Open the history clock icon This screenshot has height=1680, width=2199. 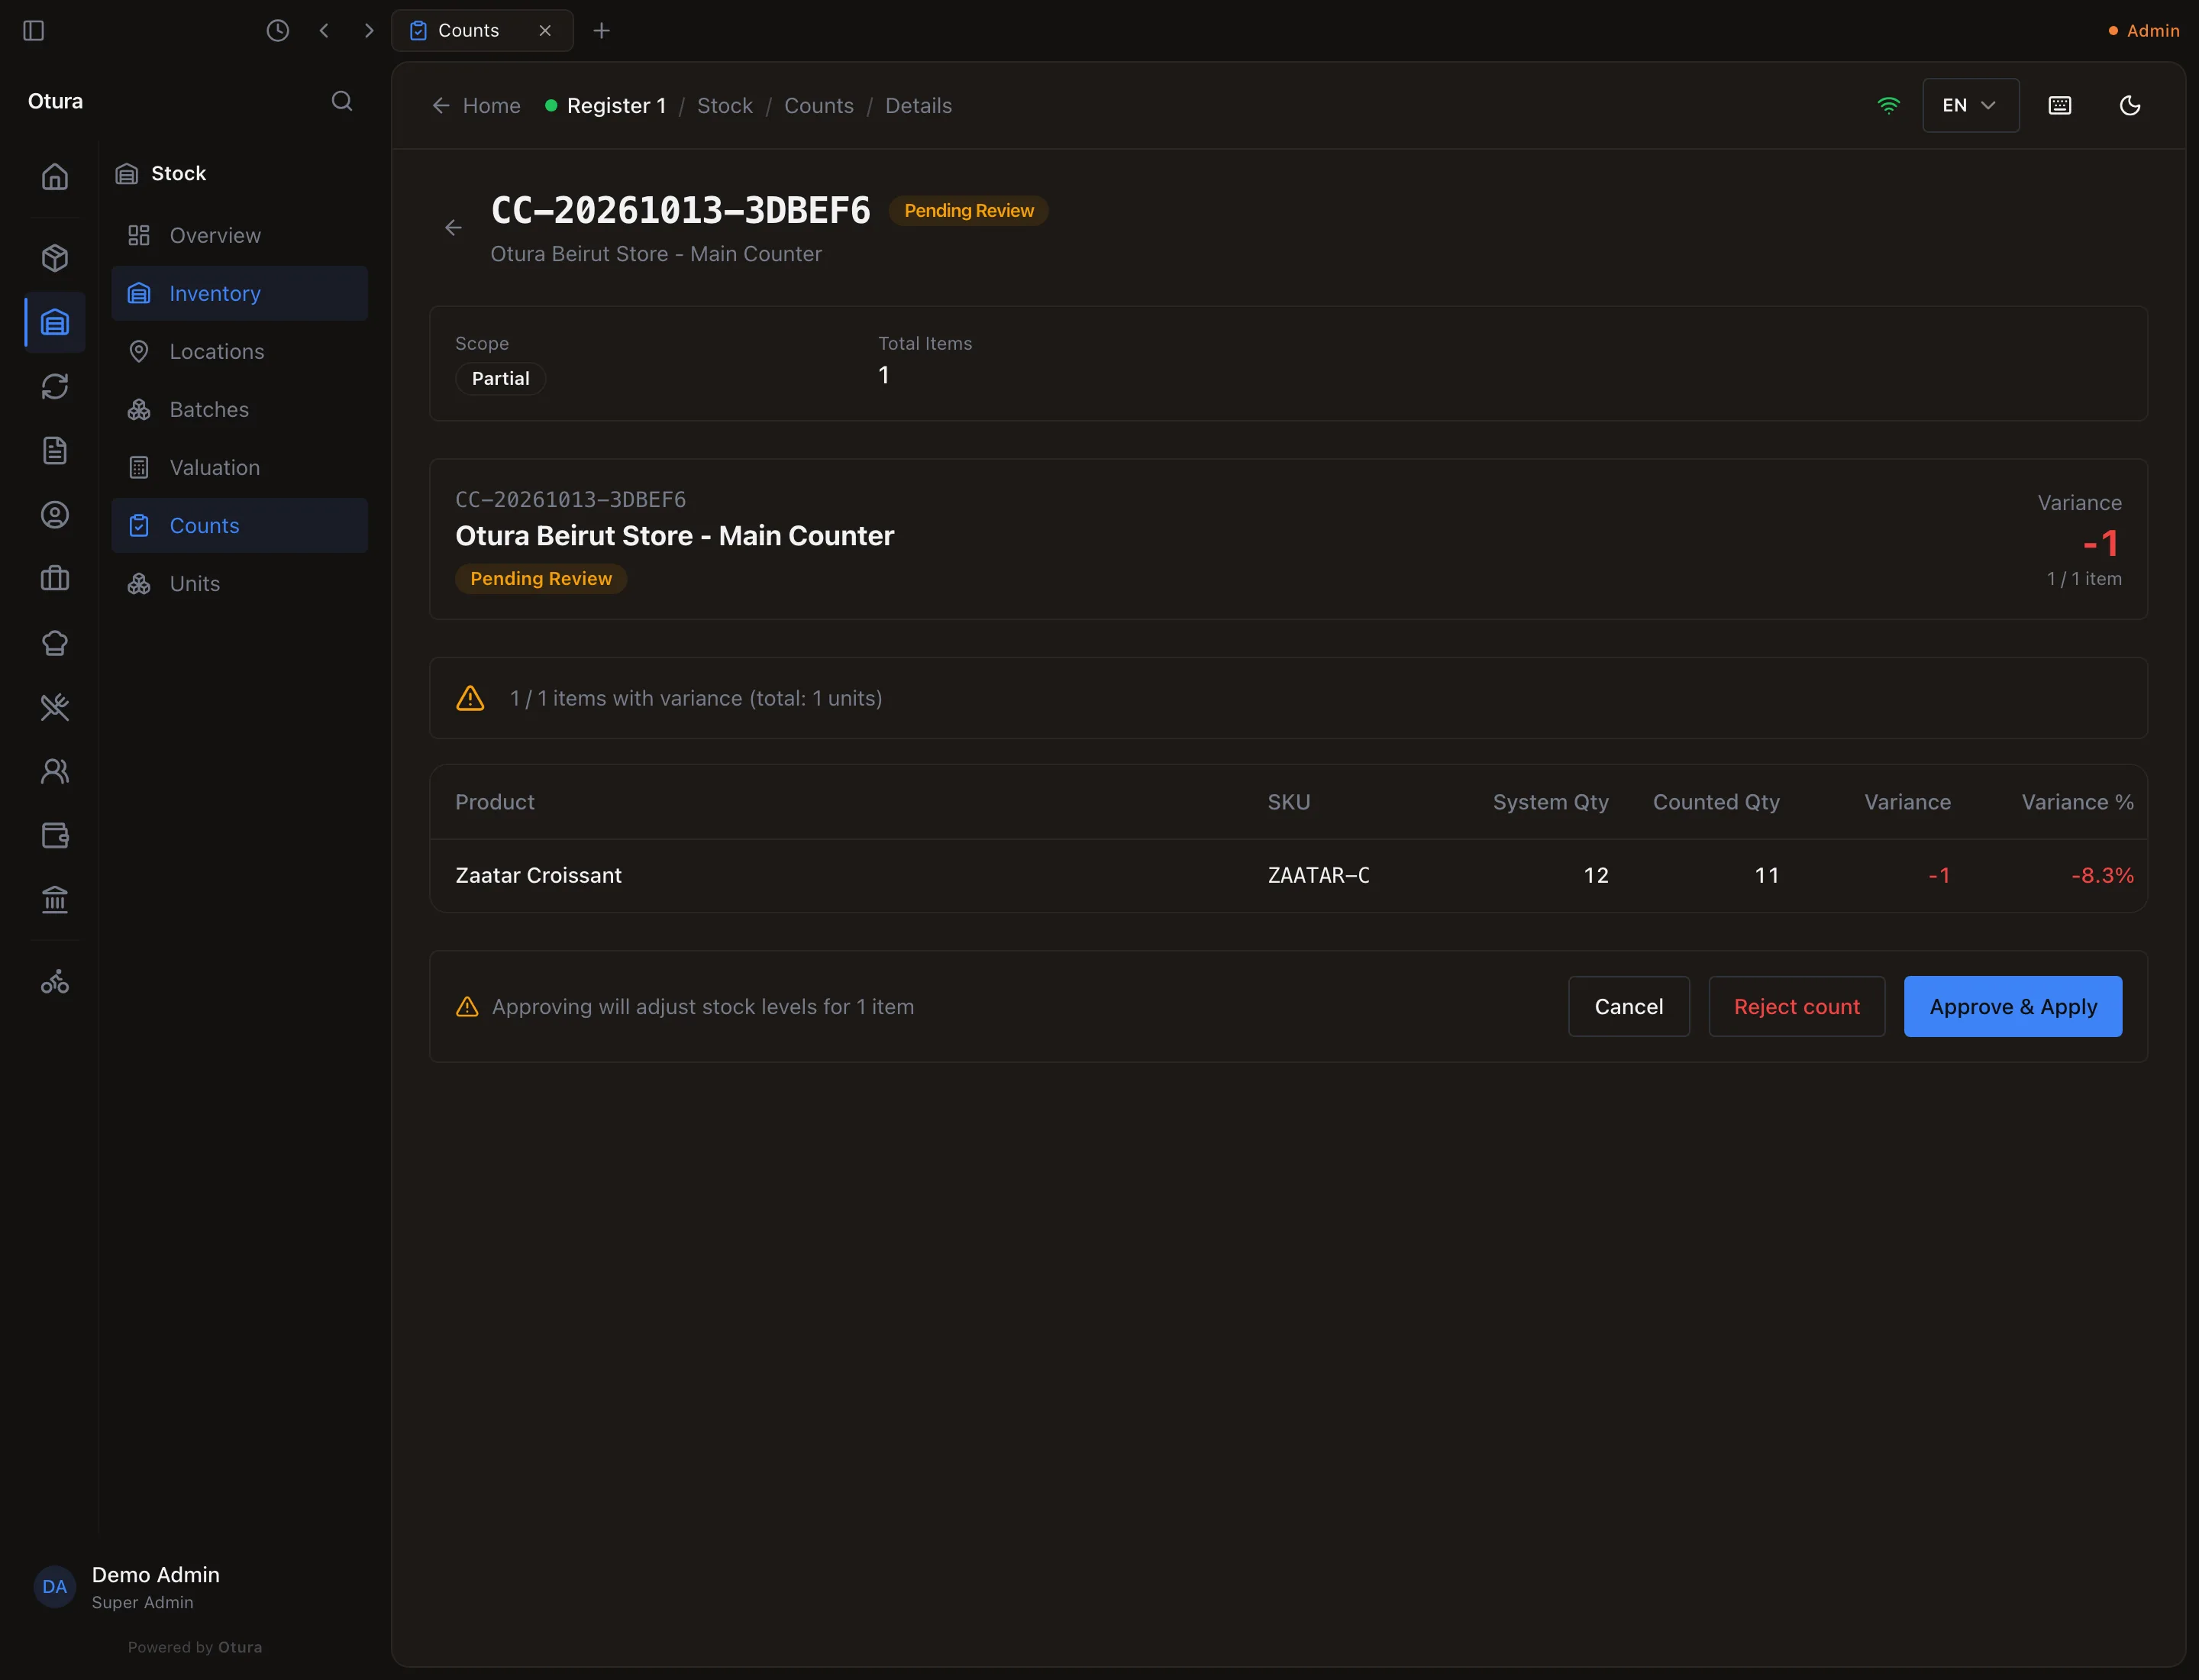[x=278, y=31]
